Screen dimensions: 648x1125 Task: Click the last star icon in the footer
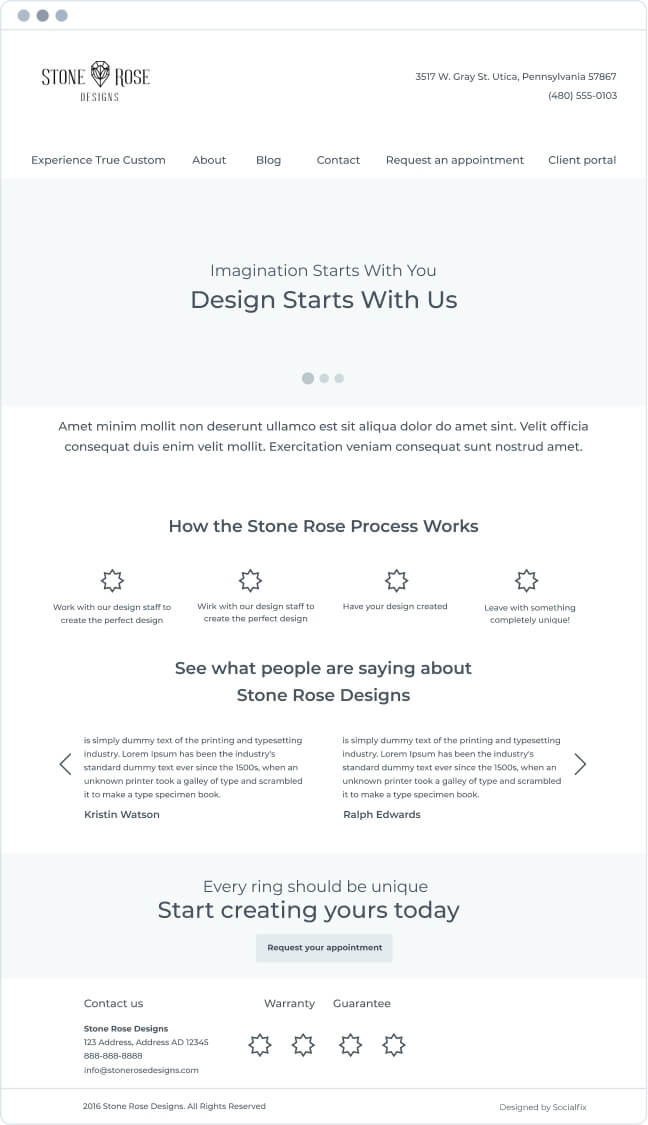click(393, 1045)
